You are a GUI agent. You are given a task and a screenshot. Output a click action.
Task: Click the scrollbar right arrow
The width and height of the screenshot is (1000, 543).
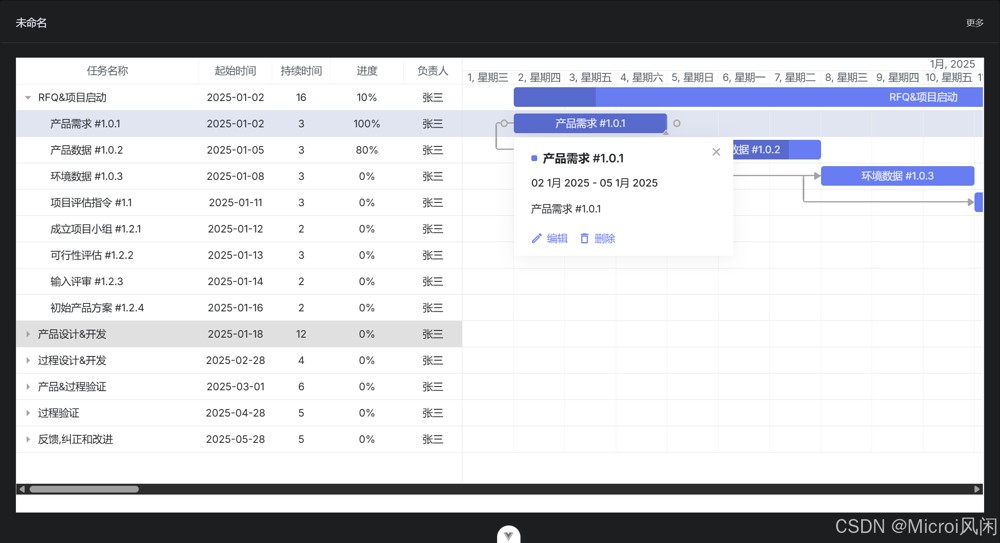click(x=977, y=489)
